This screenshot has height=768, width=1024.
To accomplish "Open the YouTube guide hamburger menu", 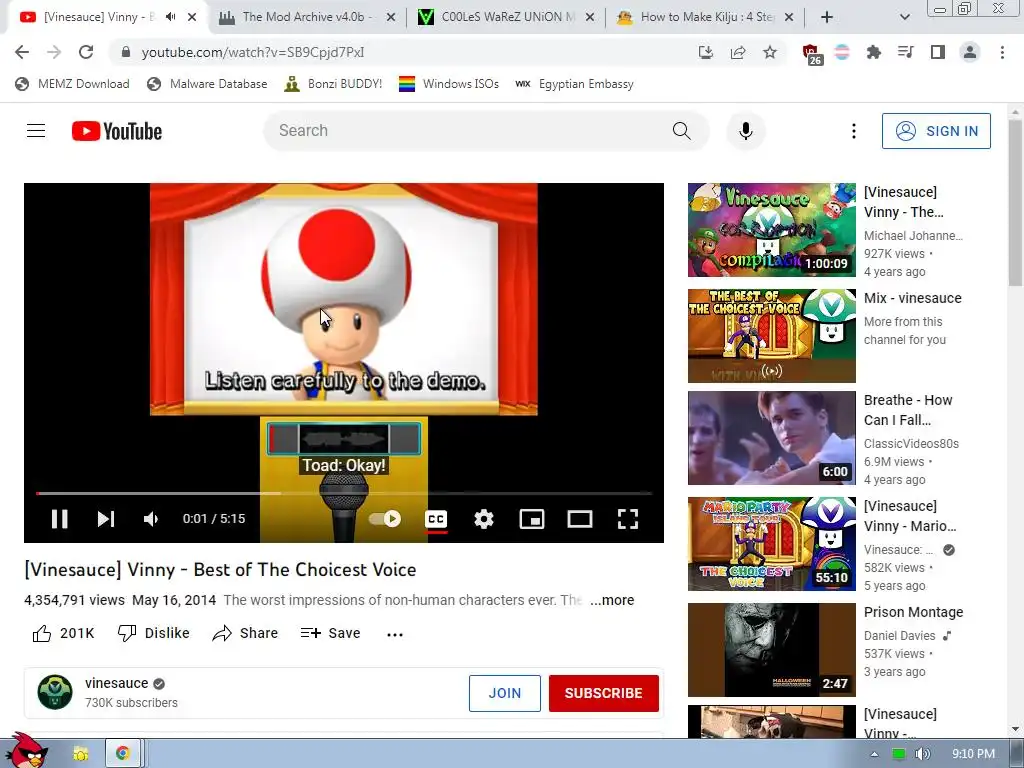I will 36,131.
